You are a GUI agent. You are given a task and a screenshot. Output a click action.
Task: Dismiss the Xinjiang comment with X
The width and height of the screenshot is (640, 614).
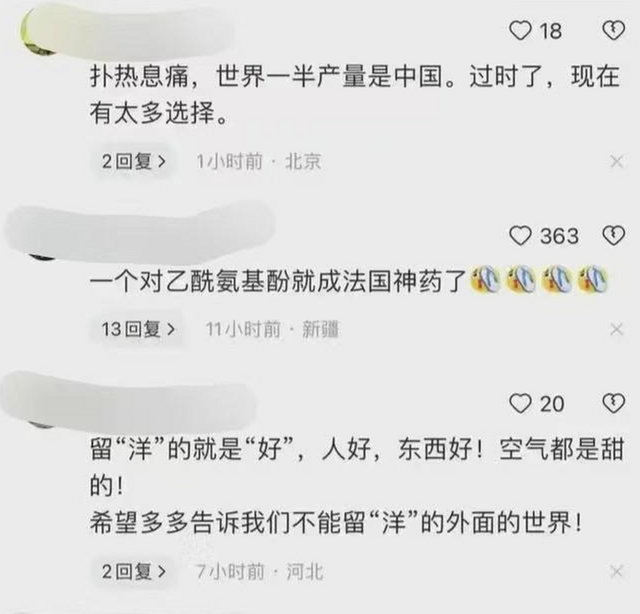click(x=616, y=329)
